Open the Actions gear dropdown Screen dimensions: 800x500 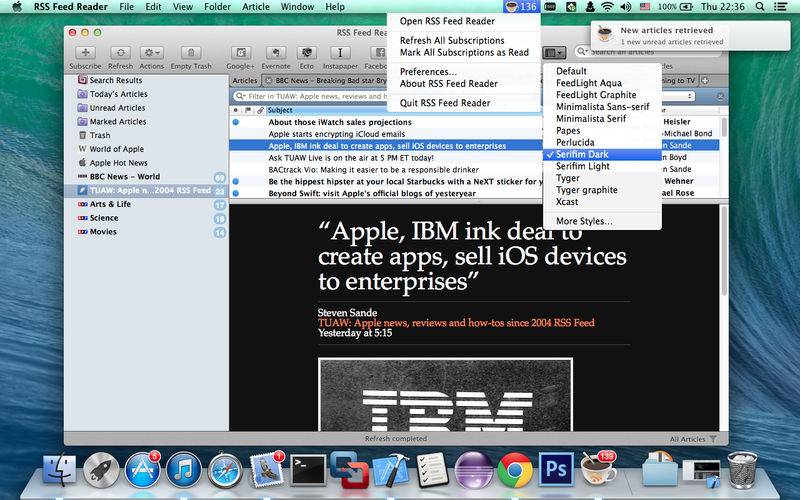click(x=152, y=53)
